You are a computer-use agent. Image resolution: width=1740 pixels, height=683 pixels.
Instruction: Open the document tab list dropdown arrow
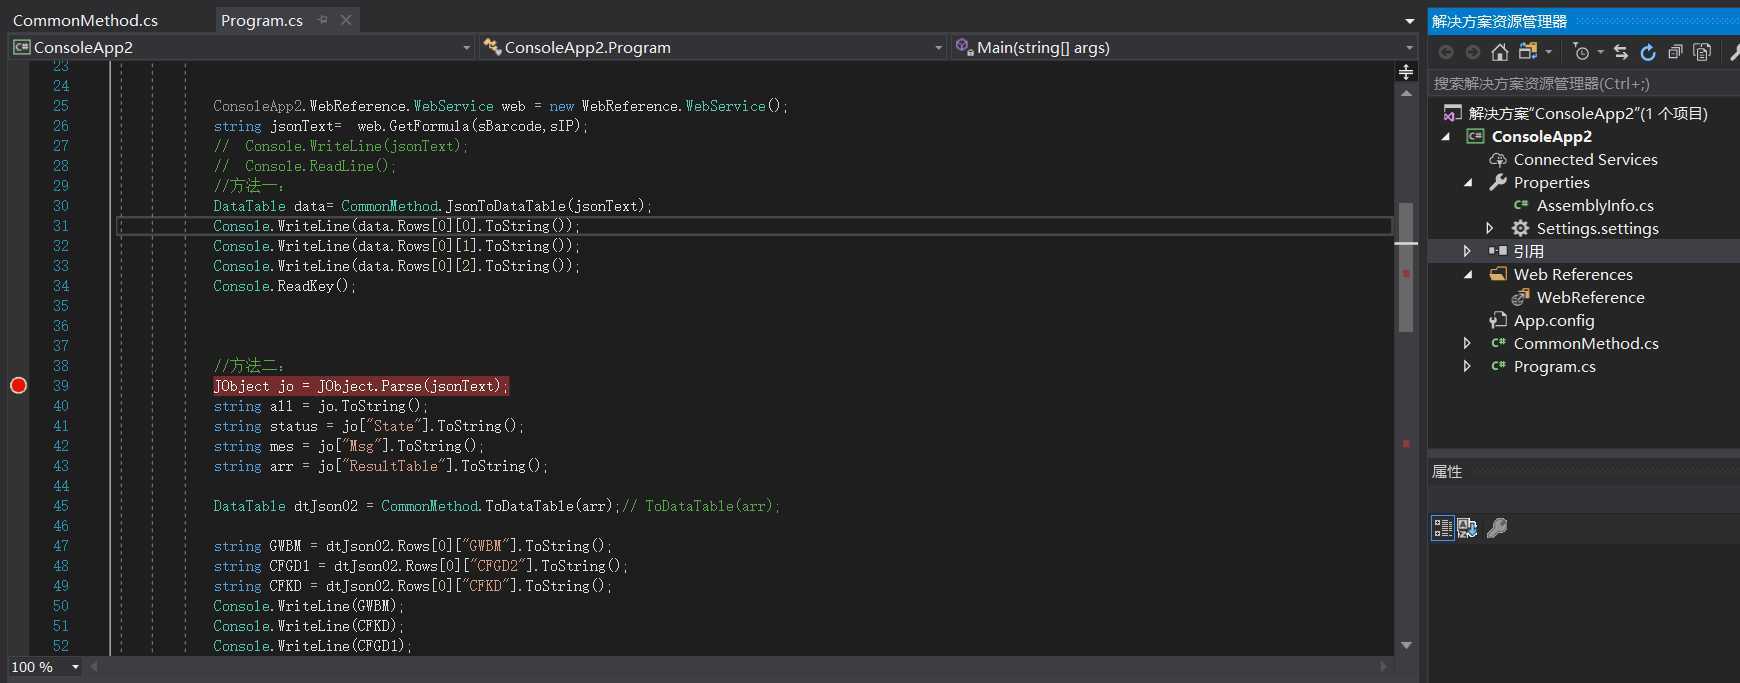point(1409,21)
